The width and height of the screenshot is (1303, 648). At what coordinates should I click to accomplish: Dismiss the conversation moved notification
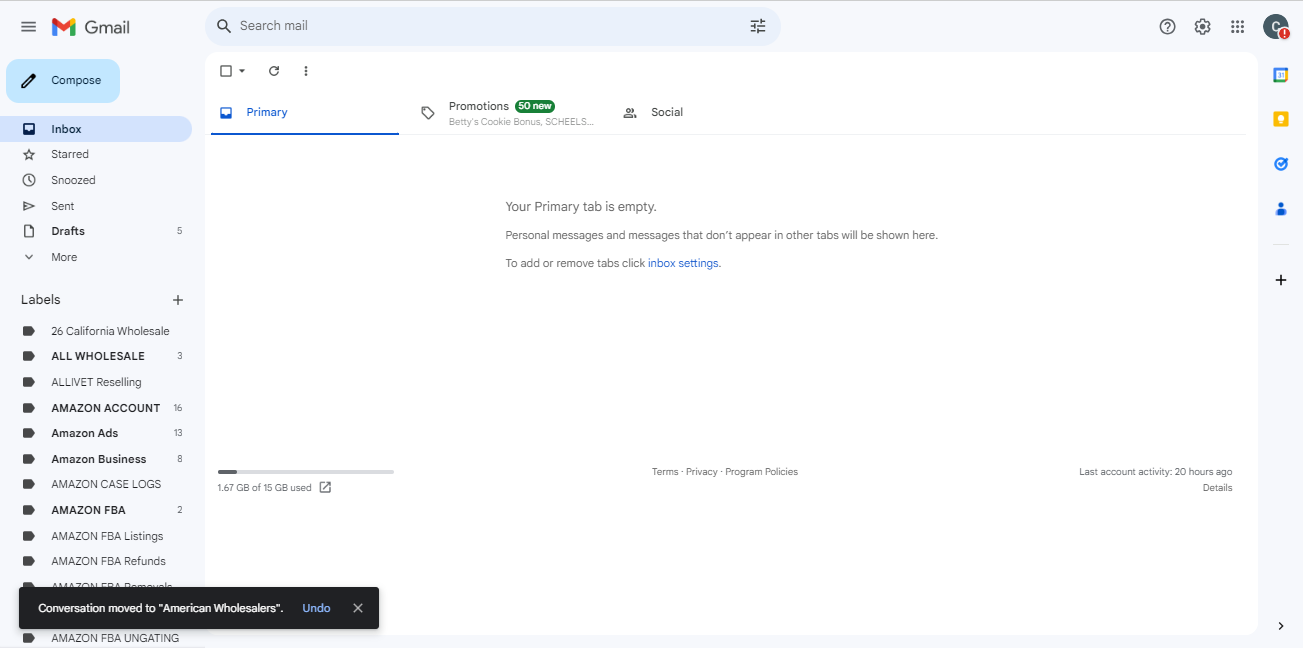358,608
